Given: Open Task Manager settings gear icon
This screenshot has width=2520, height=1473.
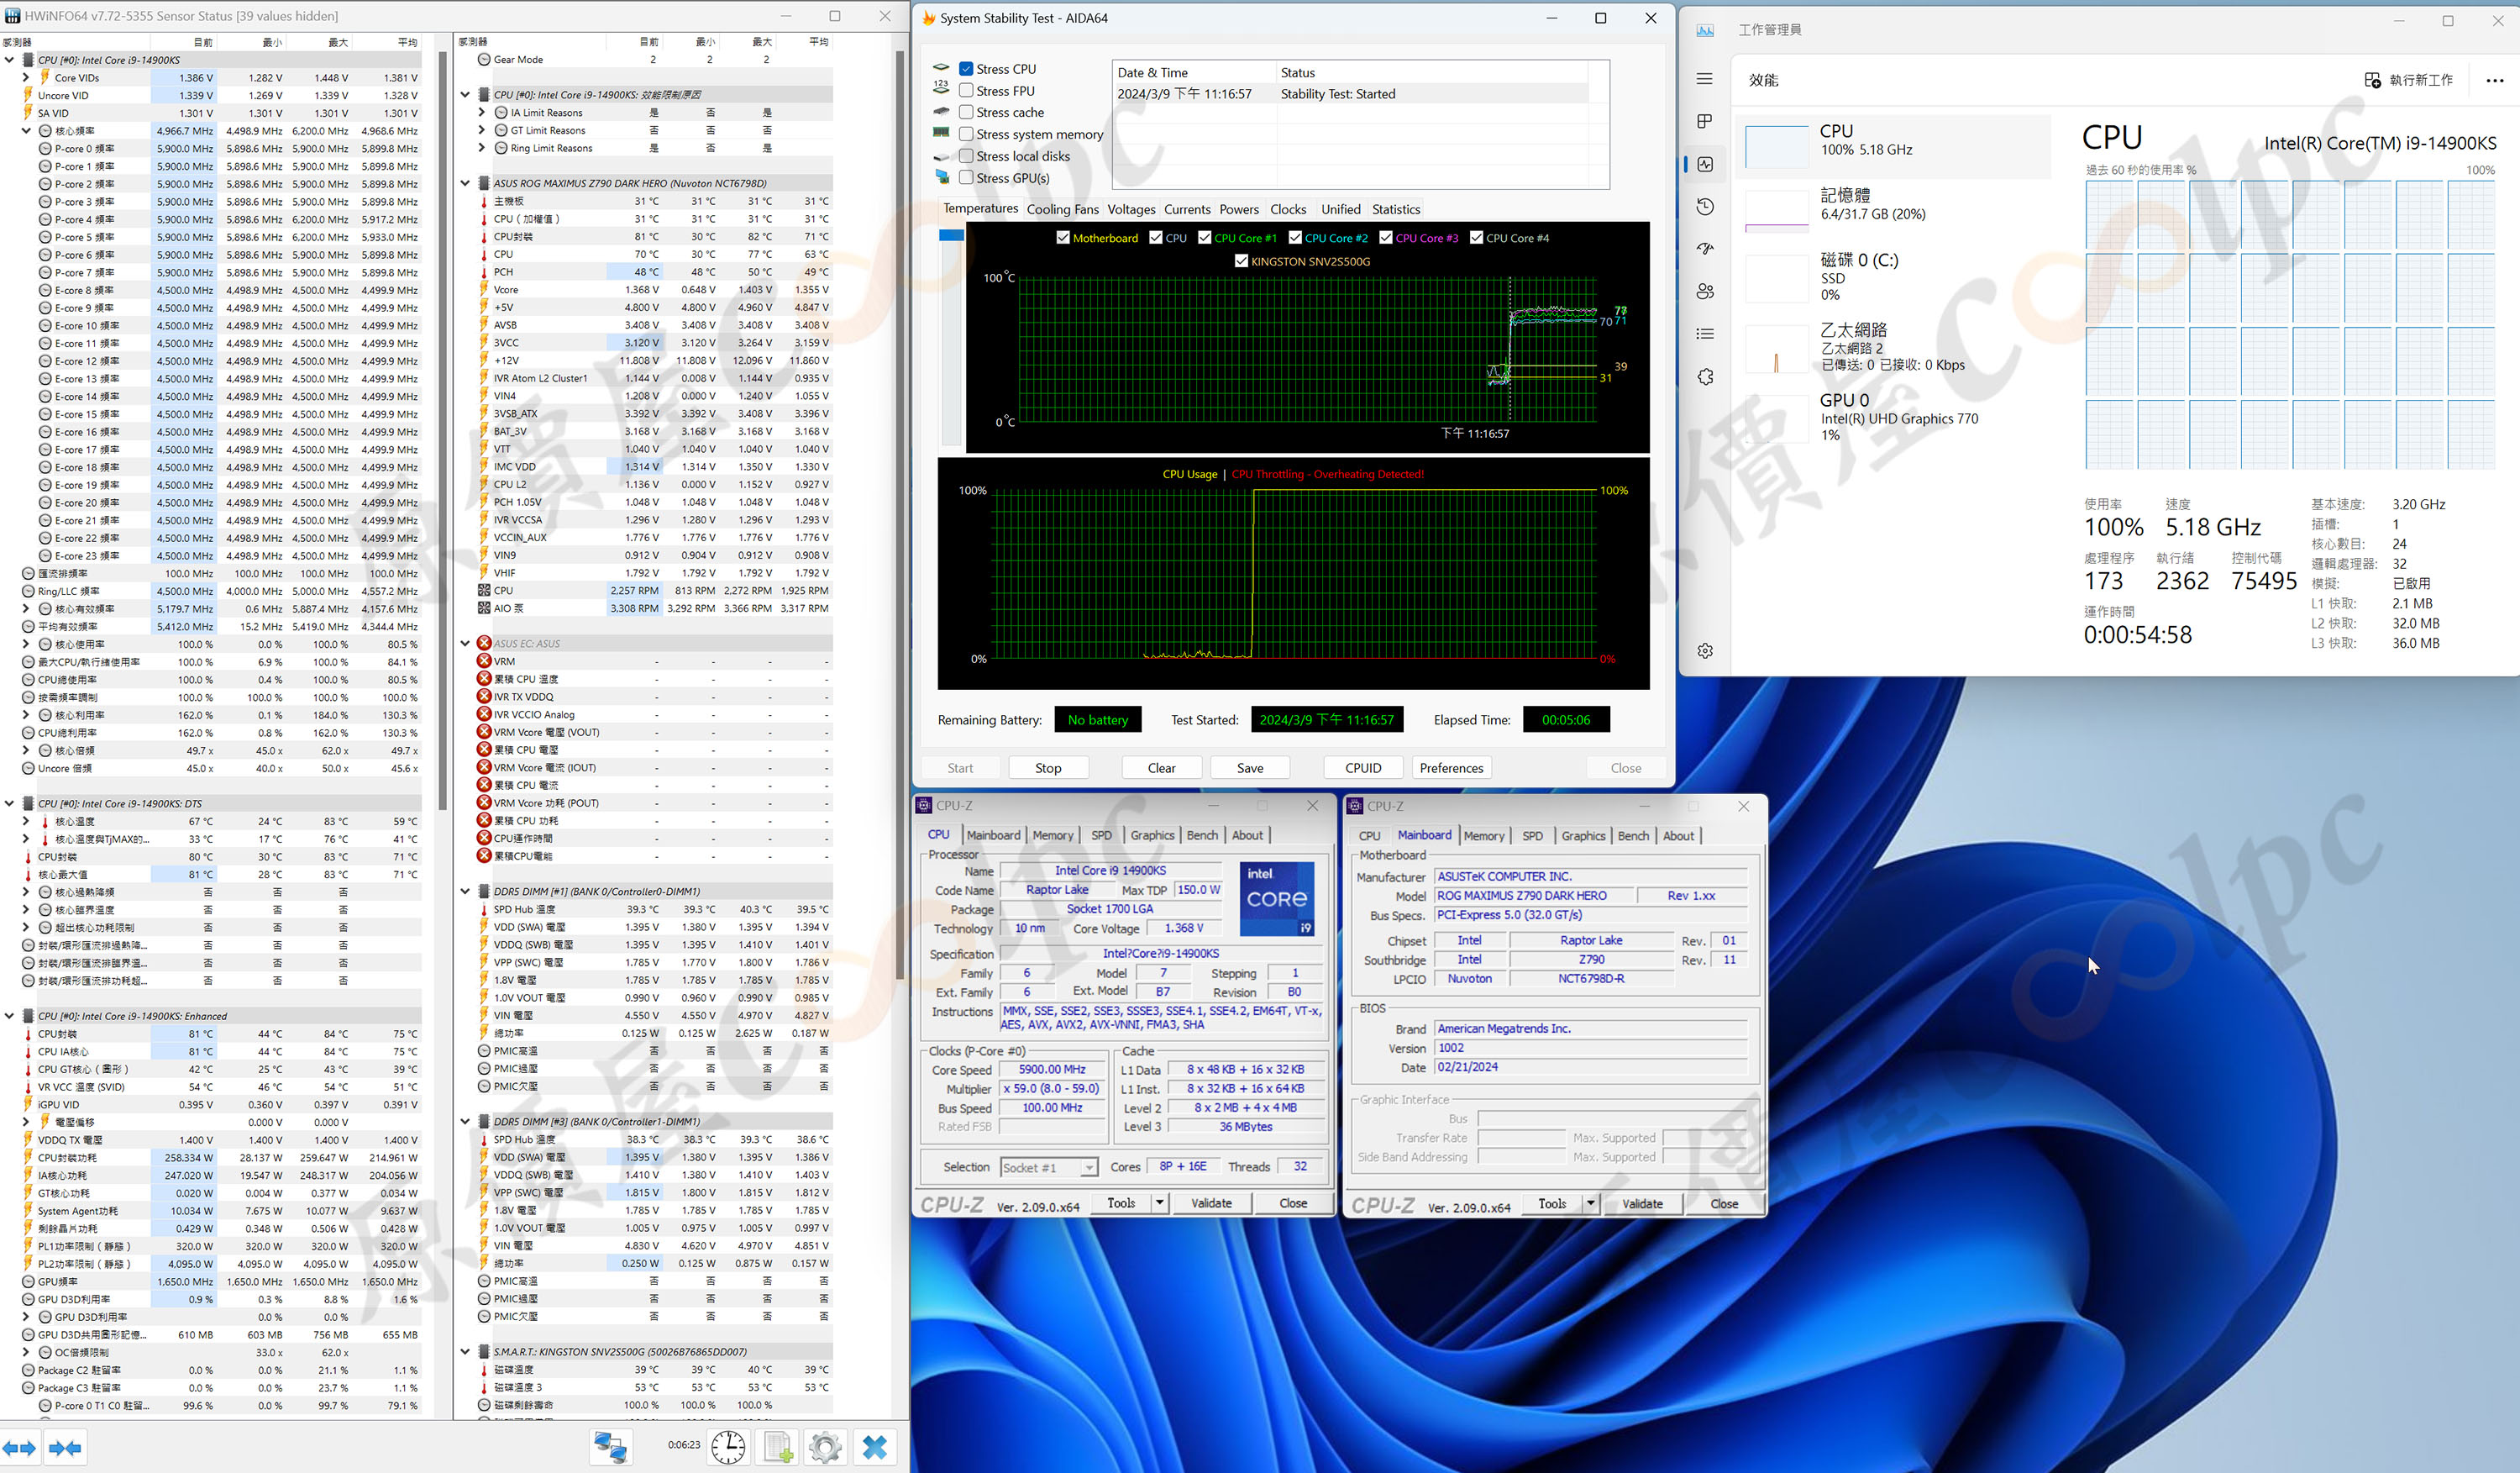Looking at the screenshot, I should (x=1705, y=651).
